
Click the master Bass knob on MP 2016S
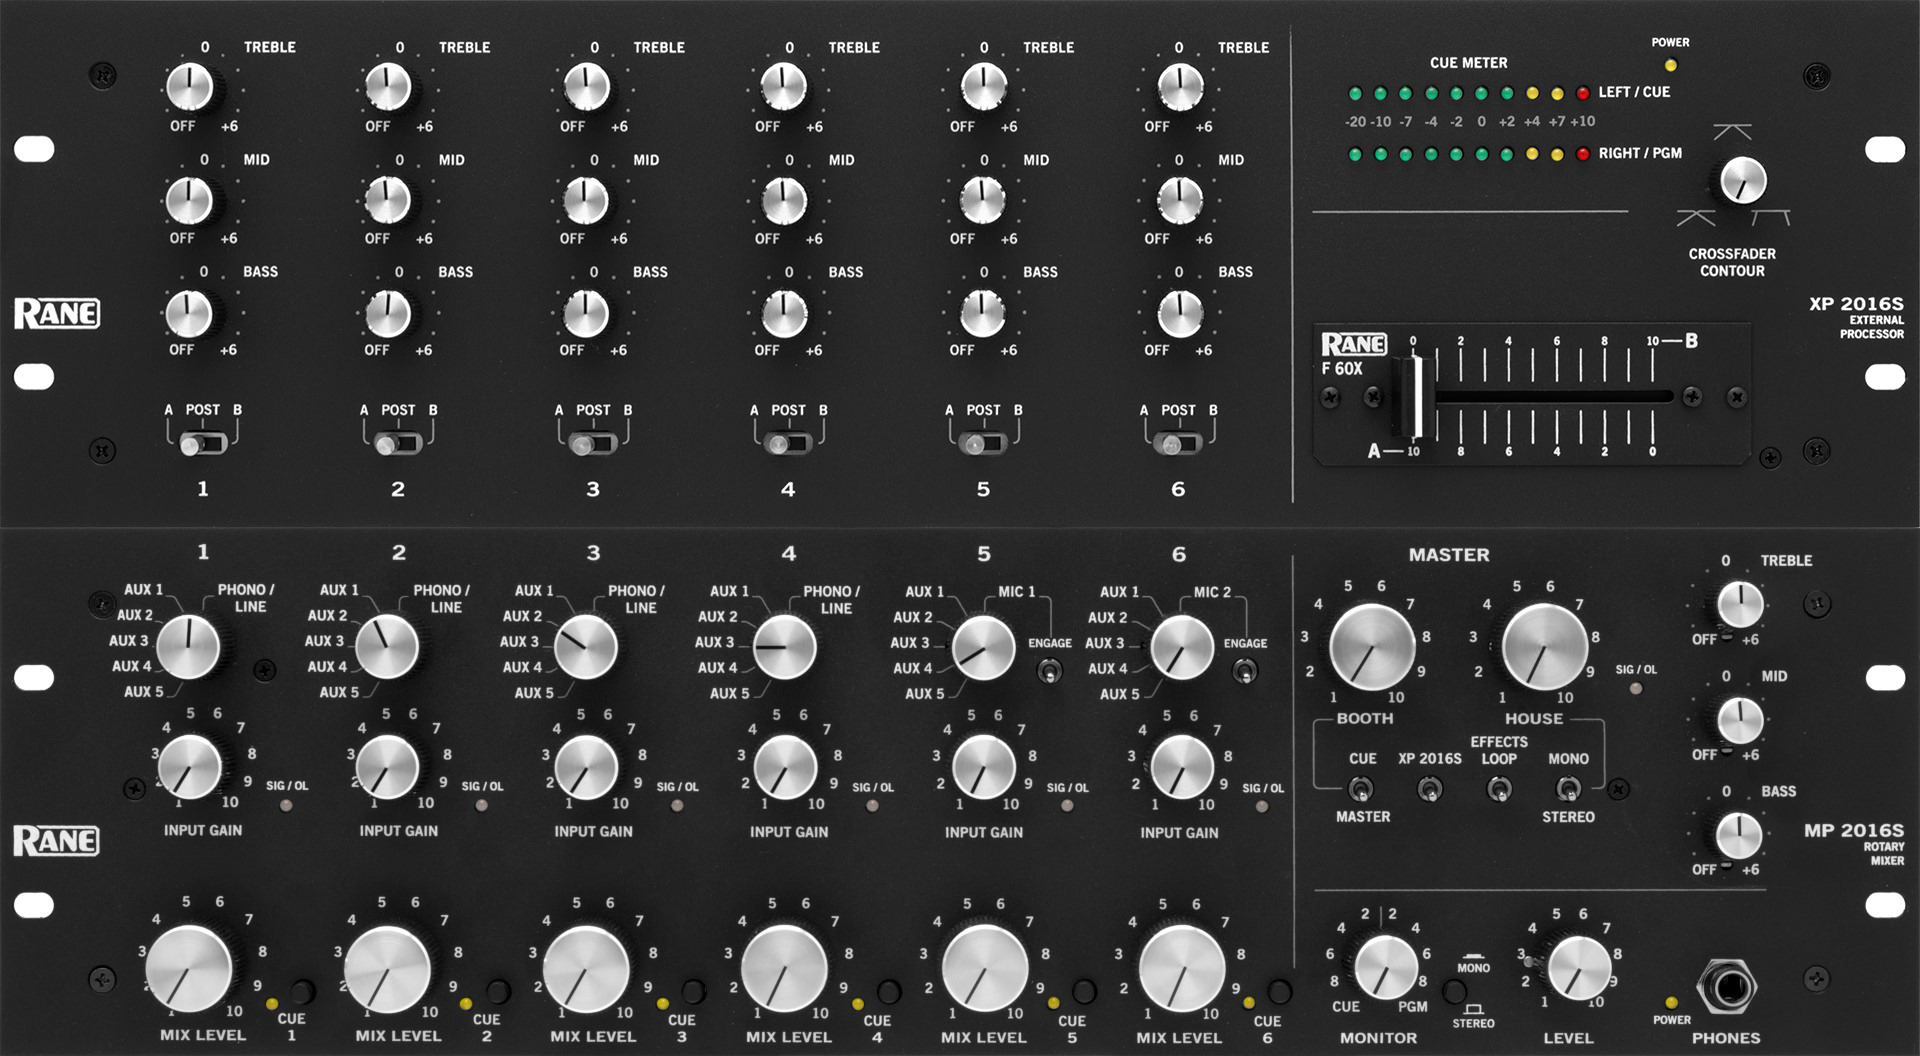point(1739,836)
